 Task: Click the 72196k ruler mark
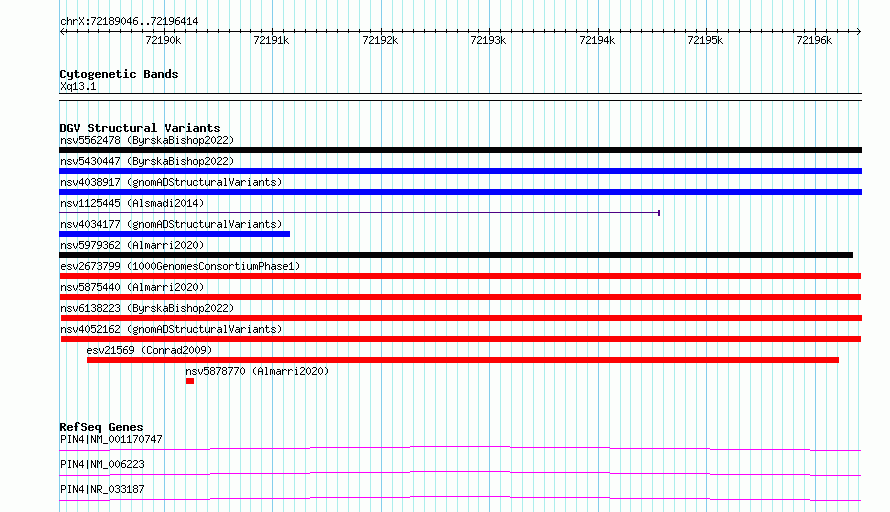(814, 40)
